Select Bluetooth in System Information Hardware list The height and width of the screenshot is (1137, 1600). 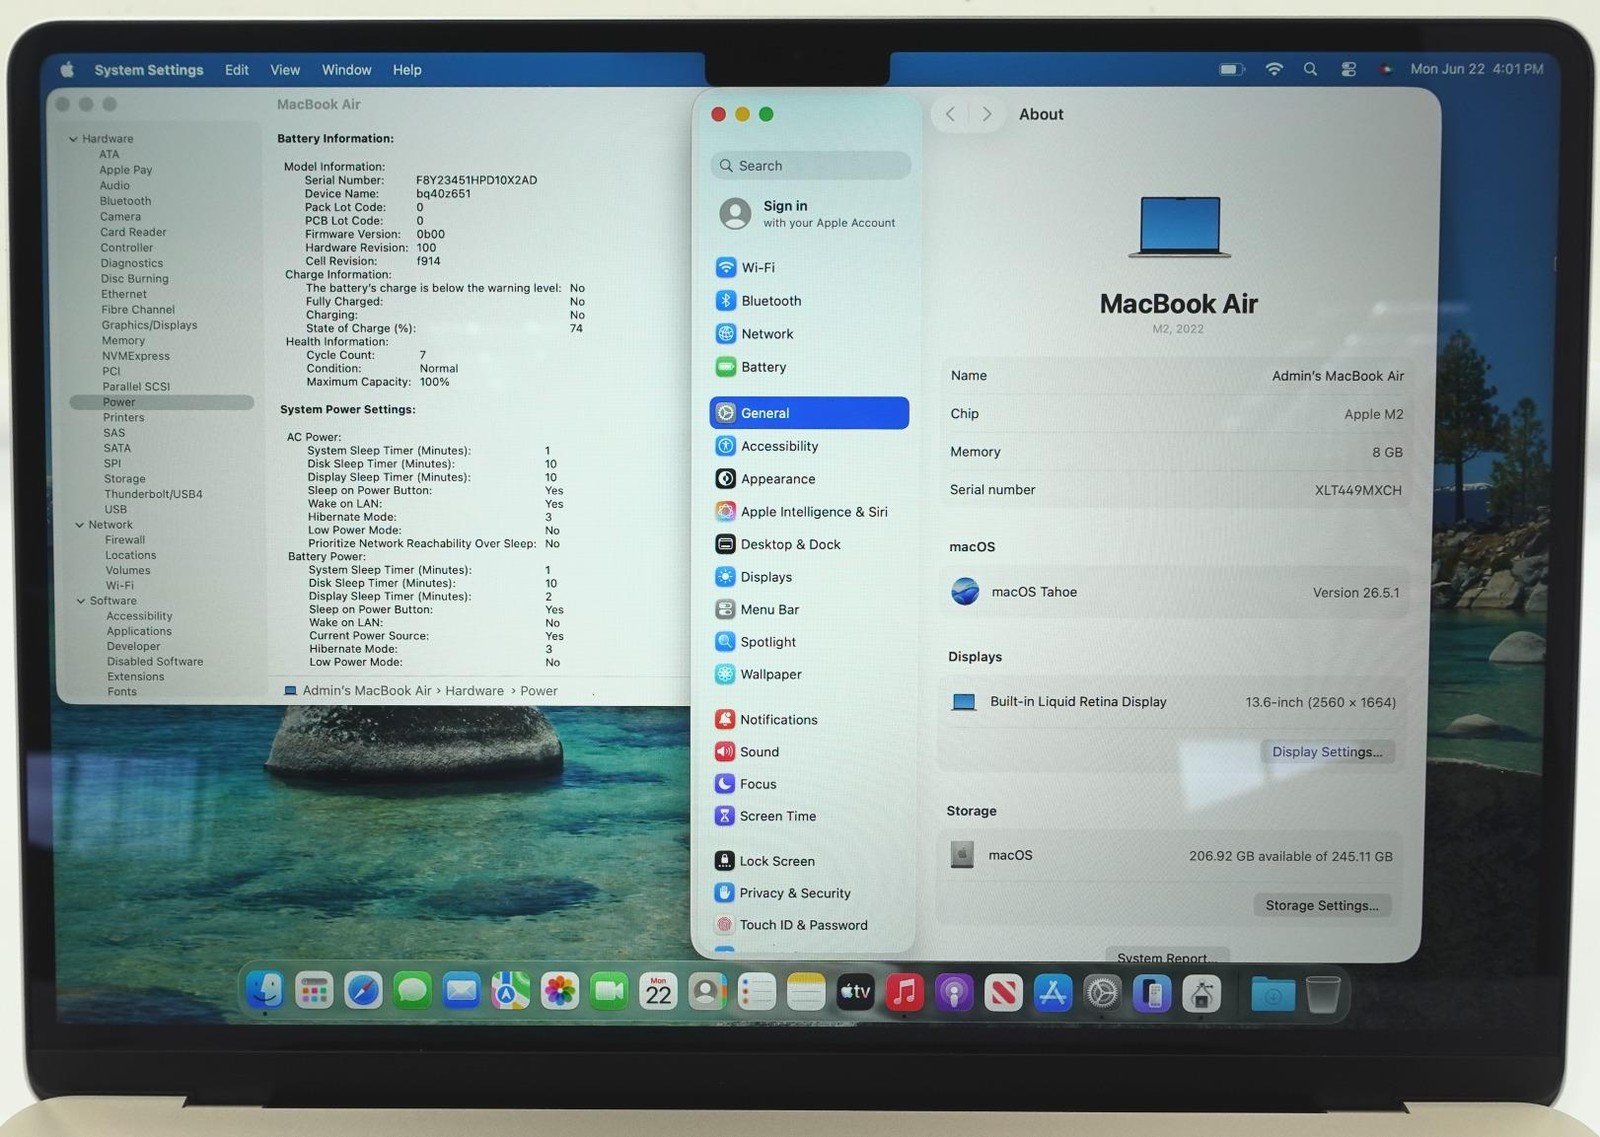coord(125,201)
